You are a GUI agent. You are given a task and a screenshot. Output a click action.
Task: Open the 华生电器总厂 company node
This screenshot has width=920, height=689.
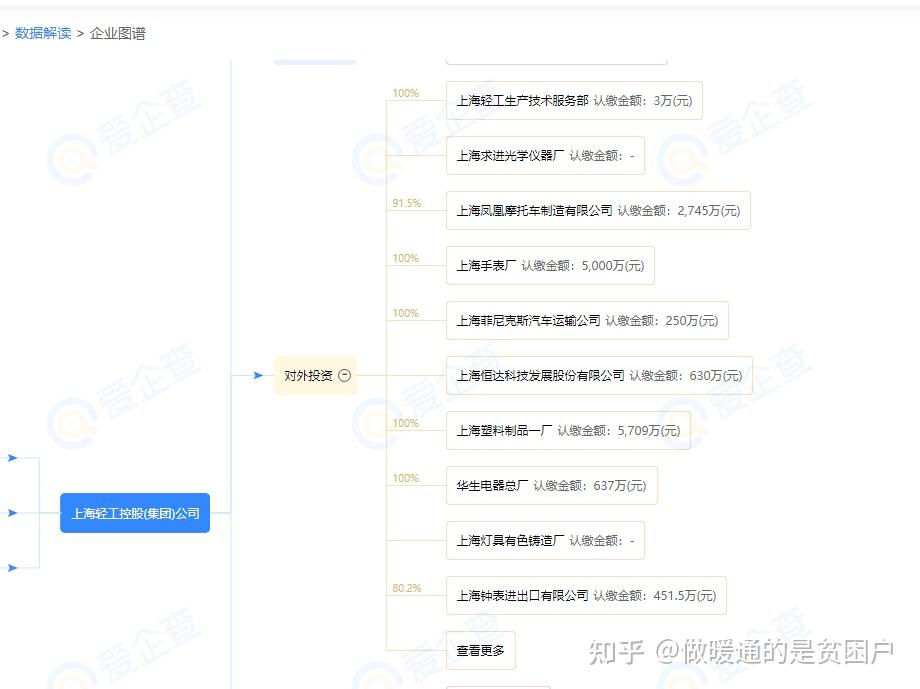[552, 485]
